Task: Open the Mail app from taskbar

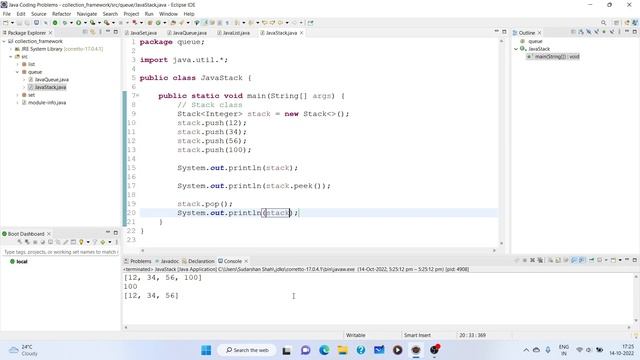Action: click(x=379, y=350)
